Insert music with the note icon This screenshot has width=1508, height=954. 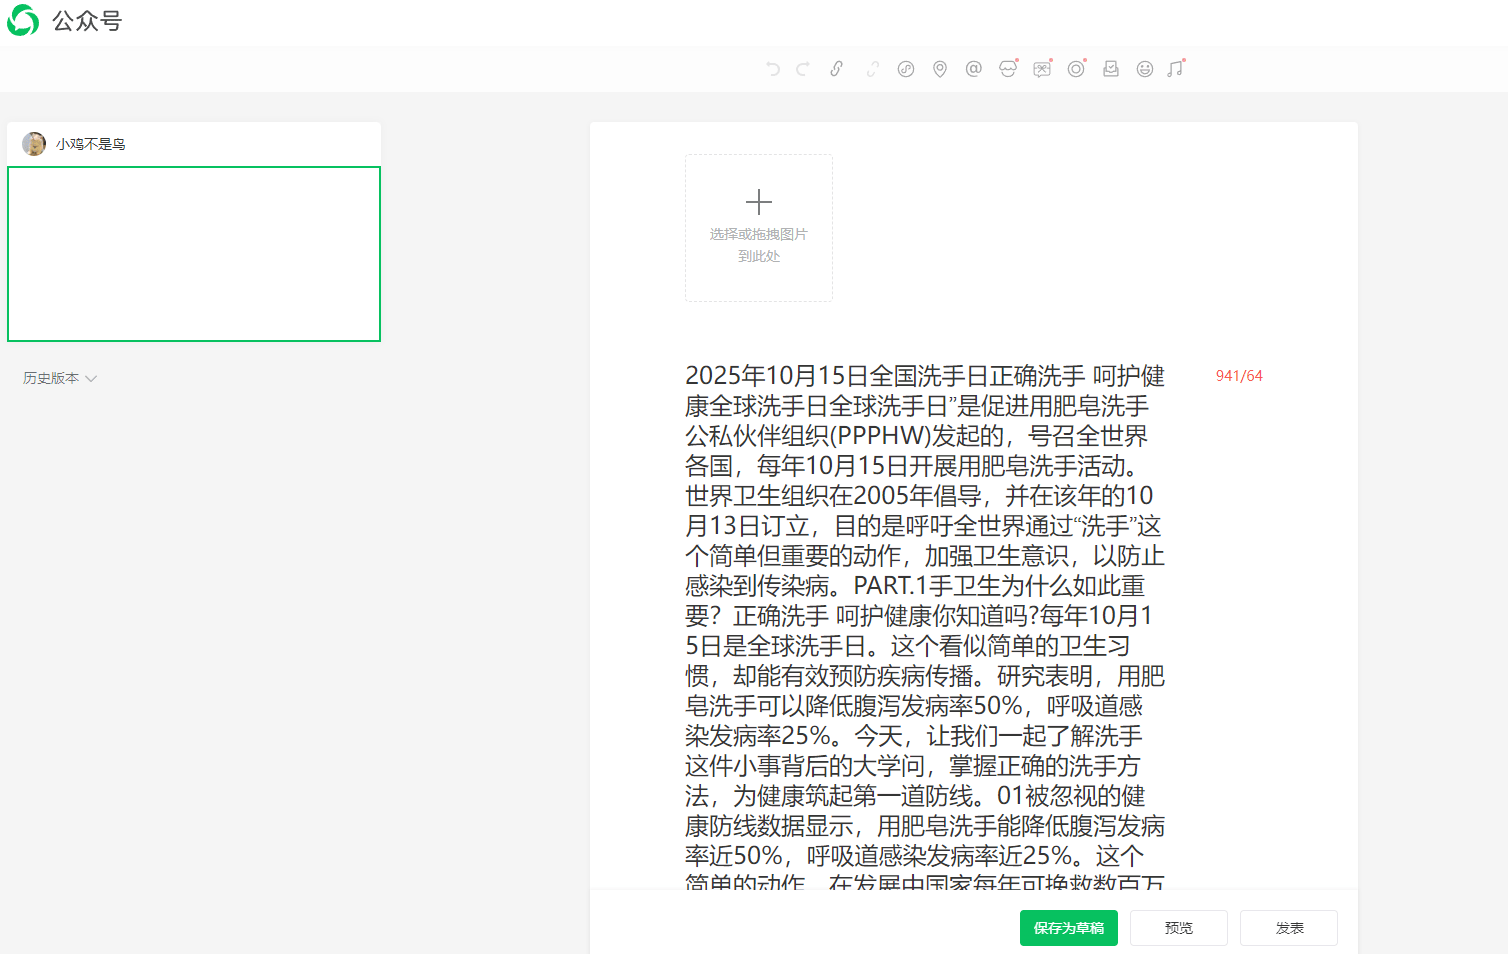click(1176, 69)
